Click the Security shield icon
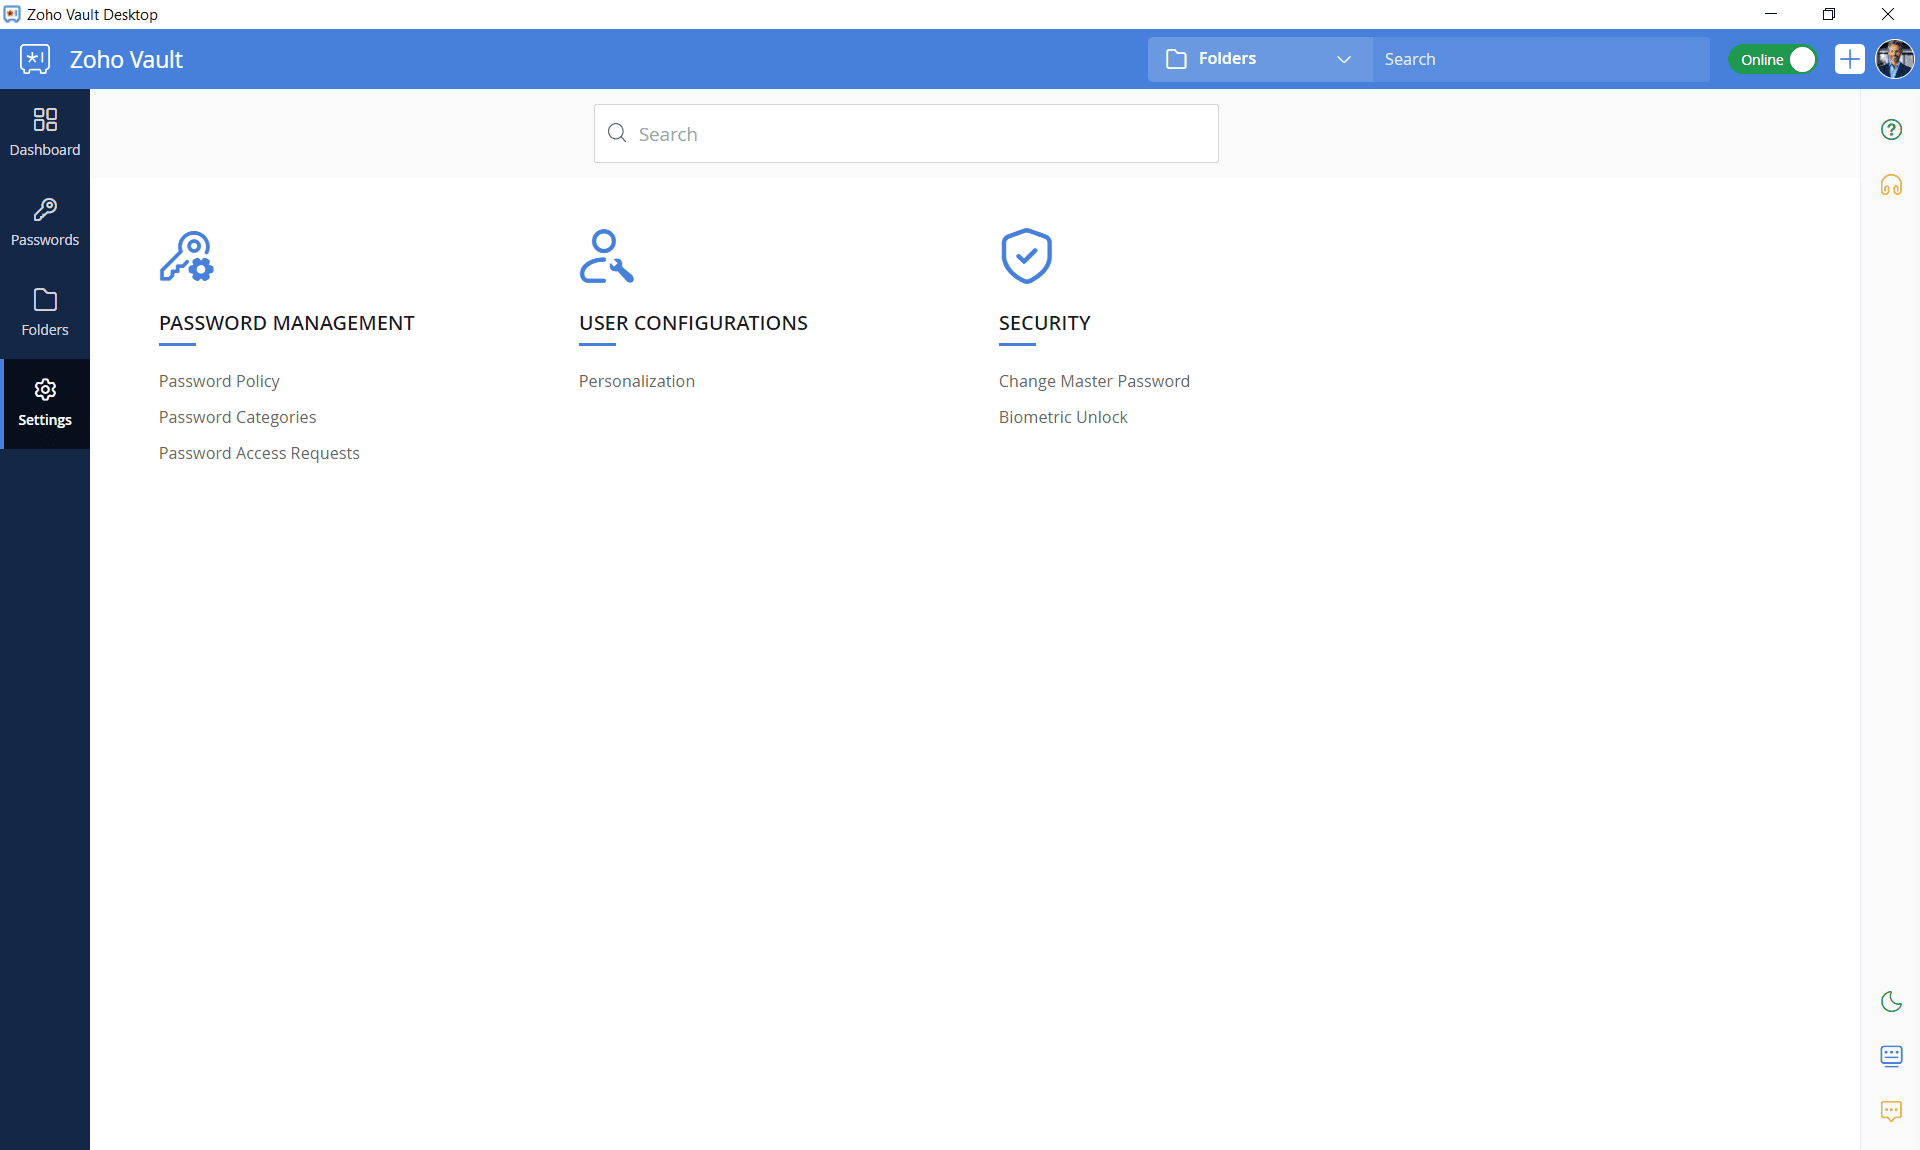This screenshot has width=1920, height=1150. pyautogui.click(x=1026, y=256)
